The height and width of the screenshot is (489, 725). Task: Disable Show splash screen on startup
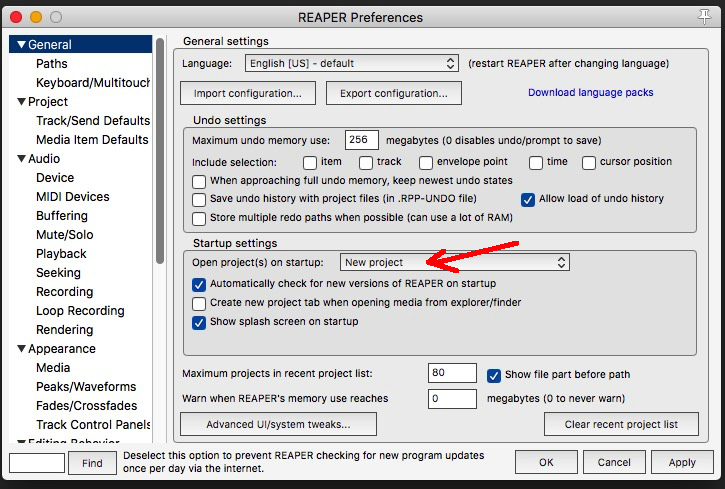[199, 323]
